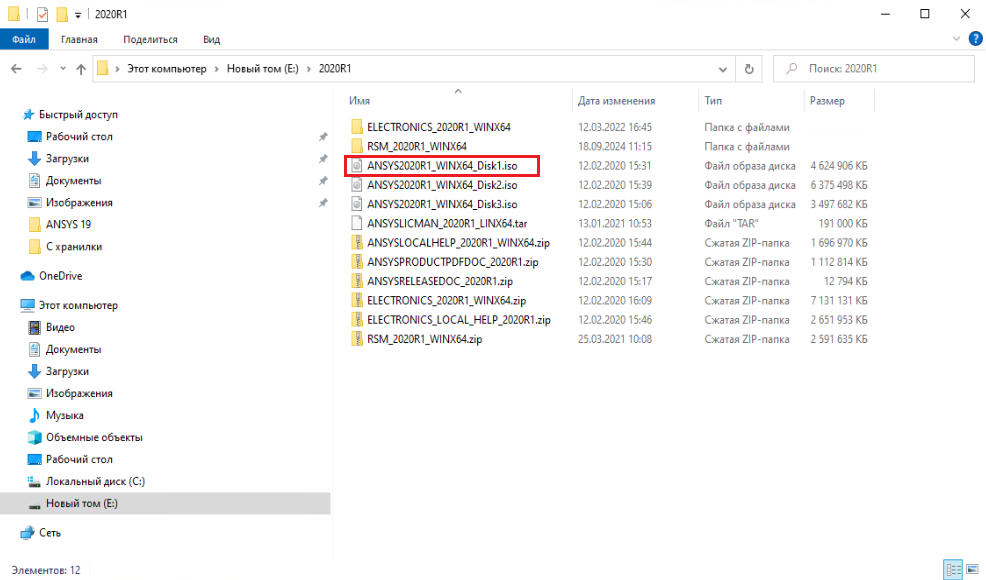Click the Properties quick access toolbar icon

pyautogui.click(x=42, y=14)
